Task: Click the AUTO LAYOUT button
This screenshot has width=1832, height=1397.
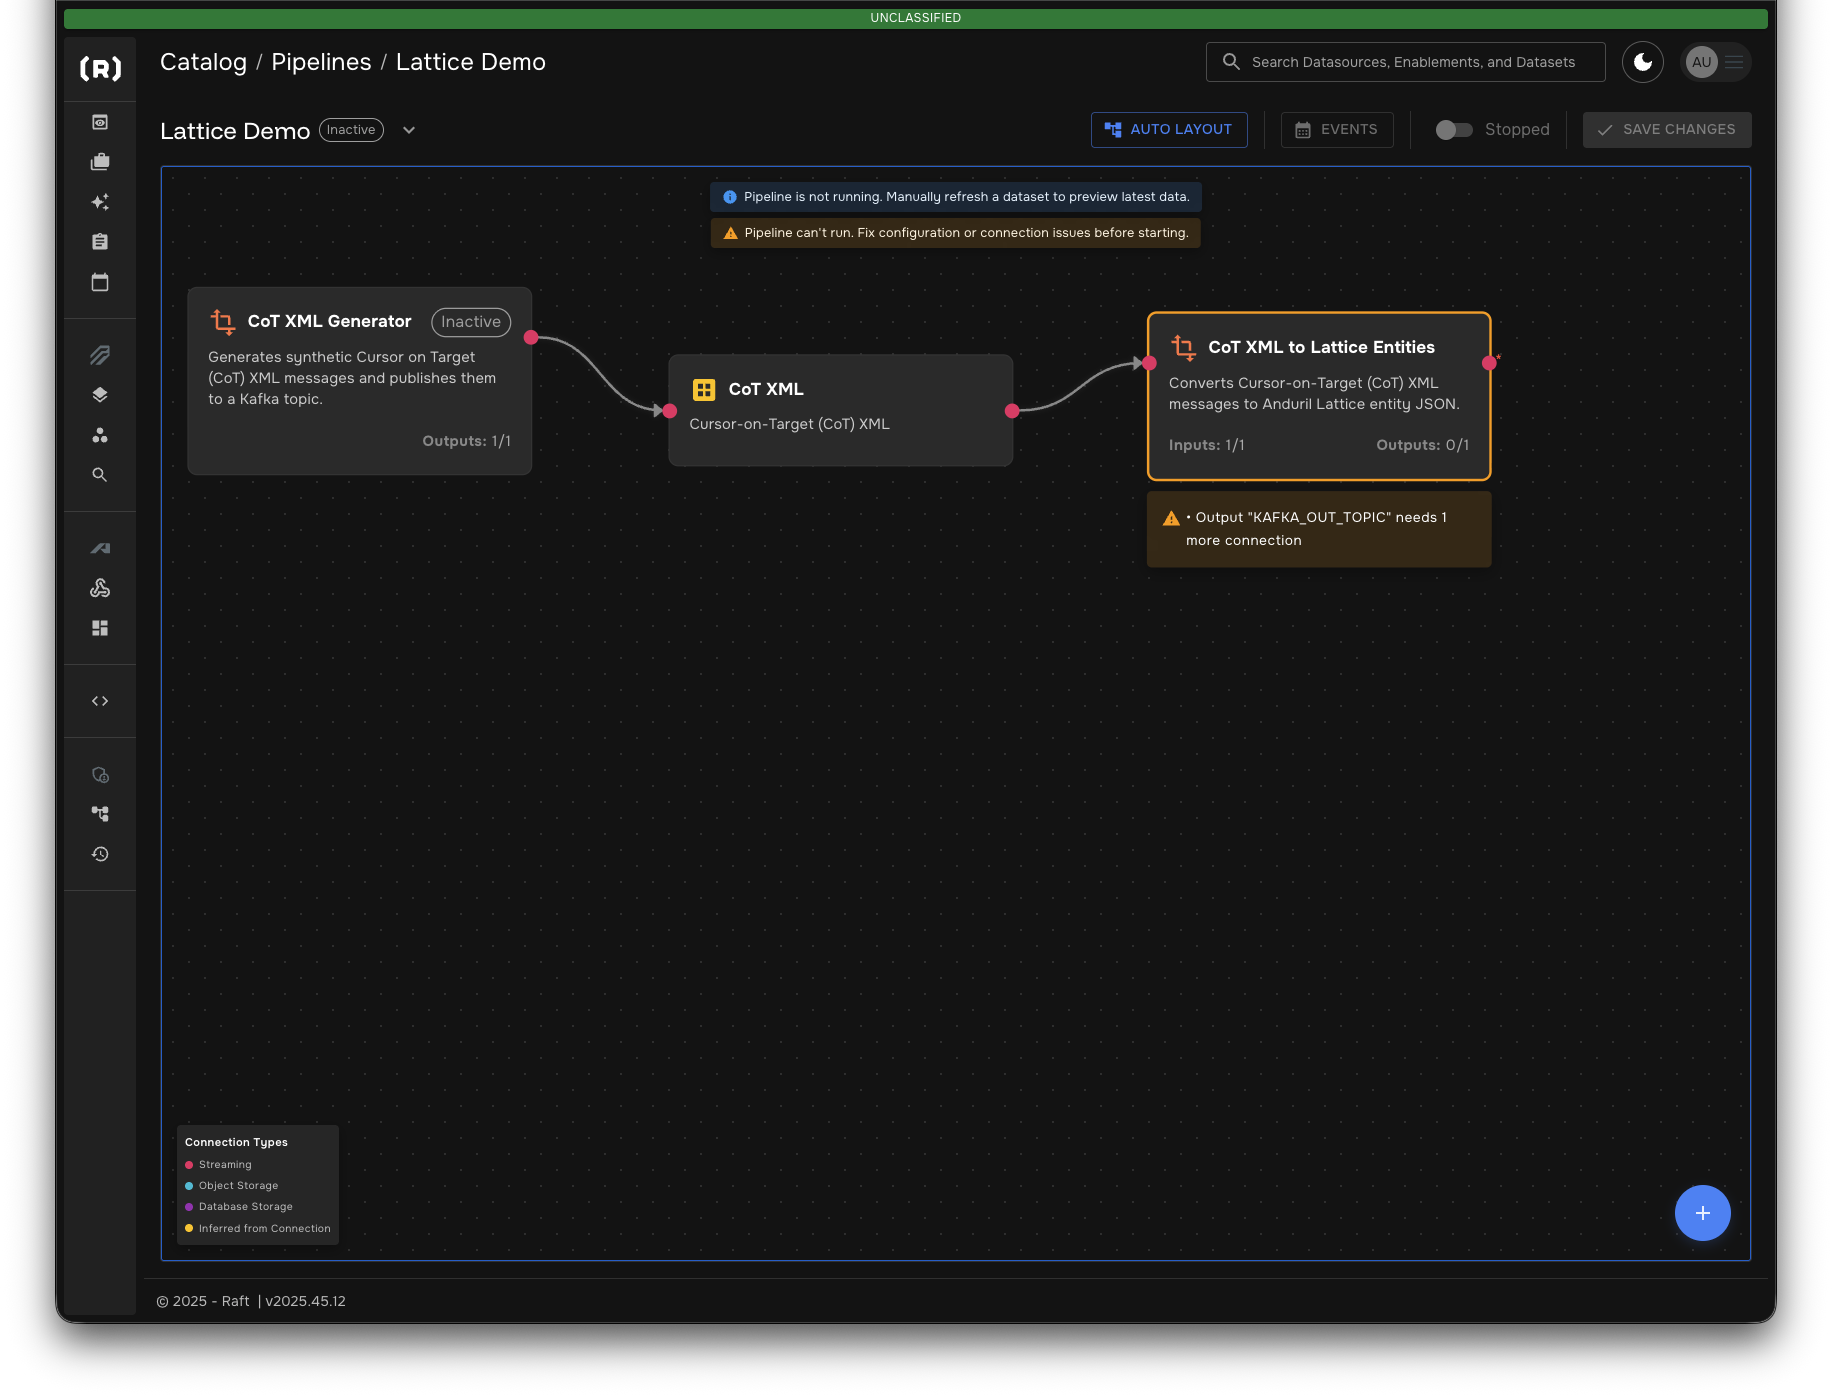Action: (1169, 130)
